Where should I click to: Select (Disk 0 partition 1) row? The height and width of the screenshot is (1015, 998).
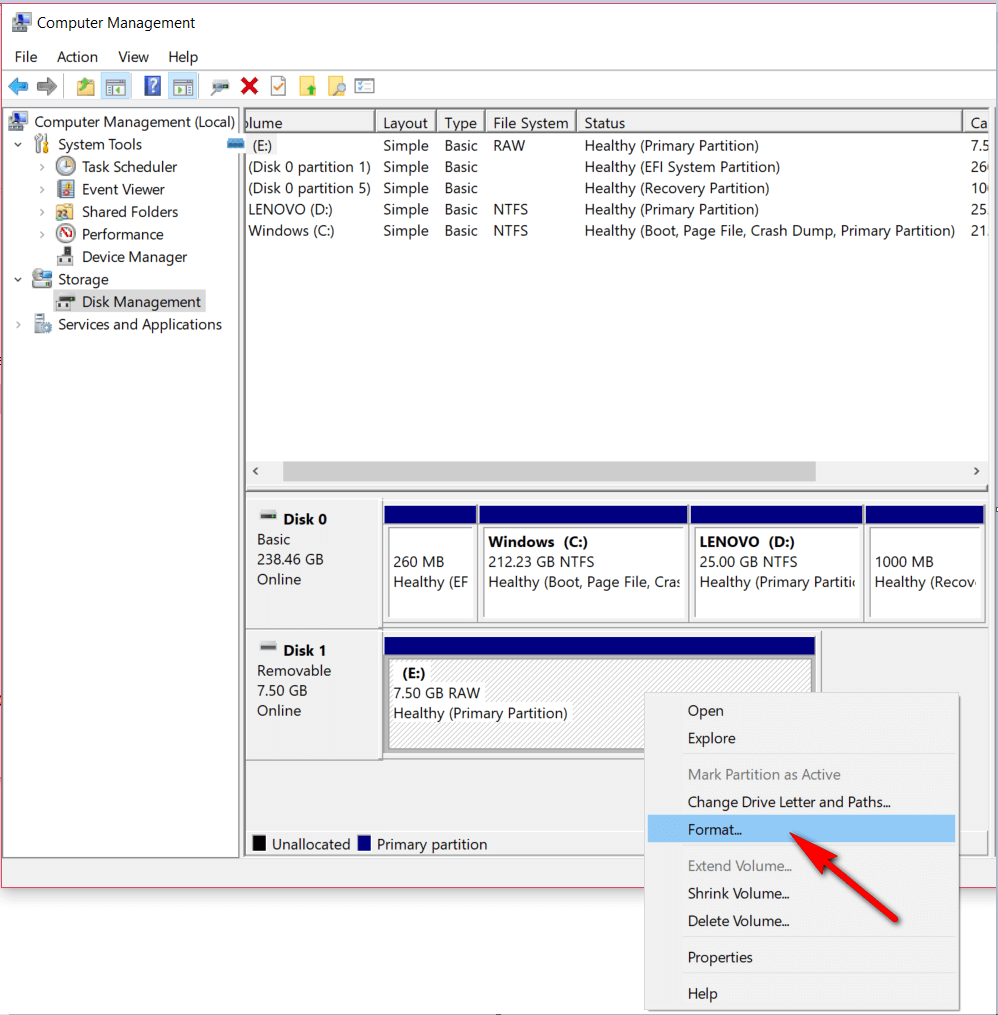tap(617, 167)
